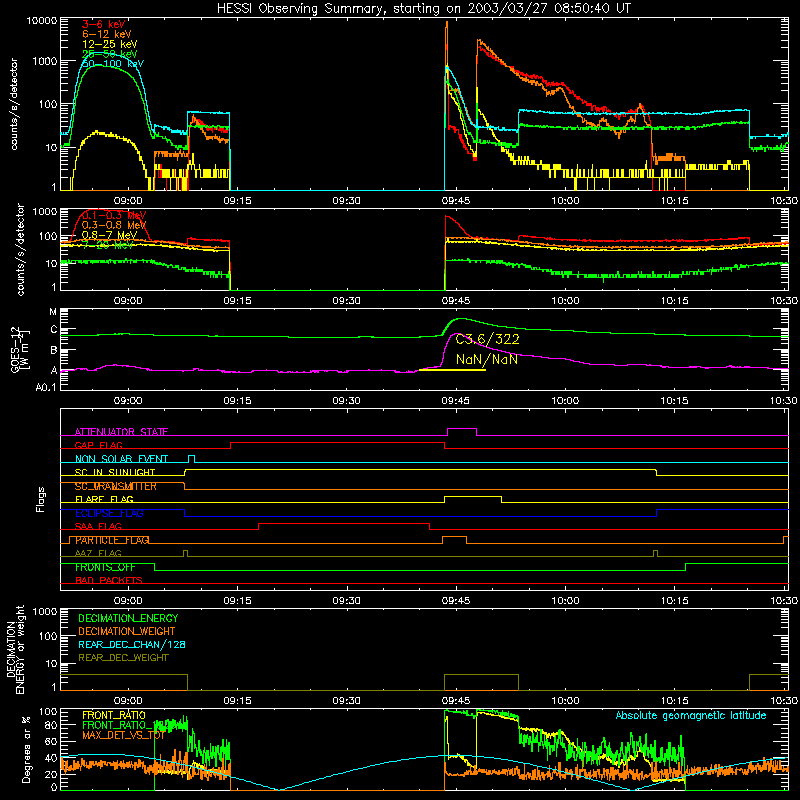Click the Flags vertical axis title
Viewport: 800px width, 800px height.
tap(41, 499)
